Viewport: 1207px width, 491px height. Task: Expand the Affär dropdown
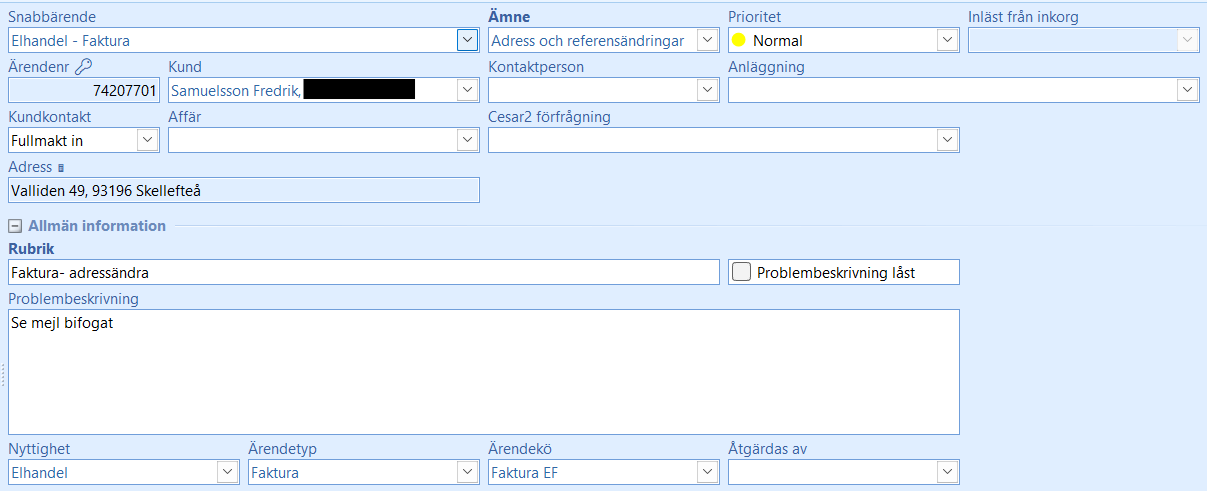coord(467,140)
